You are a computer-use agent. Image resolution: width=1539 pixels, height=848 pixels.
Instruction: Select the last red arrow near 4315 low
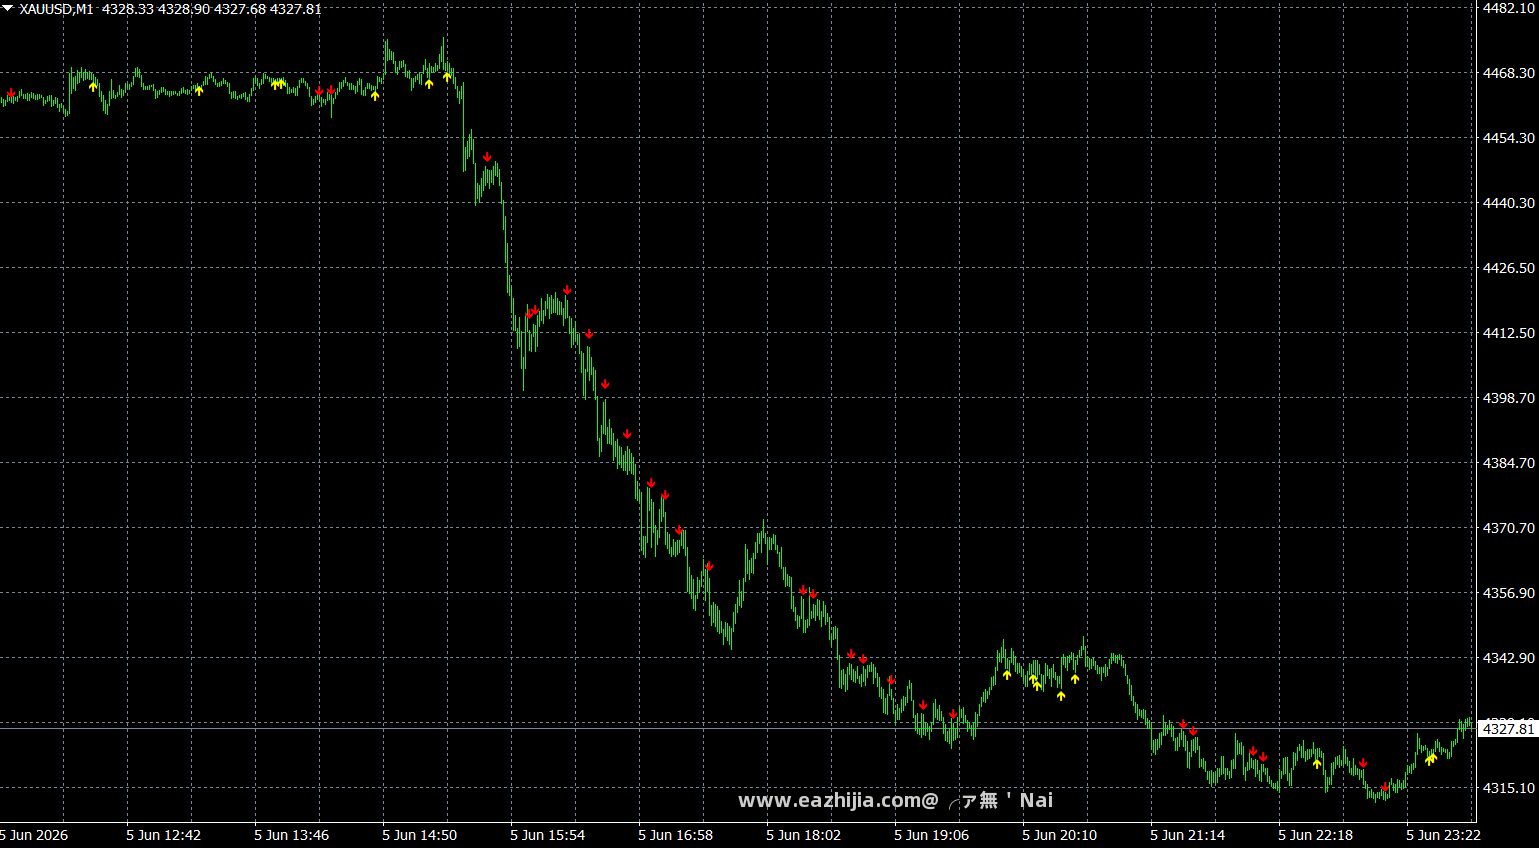(x=1385, y=788)
